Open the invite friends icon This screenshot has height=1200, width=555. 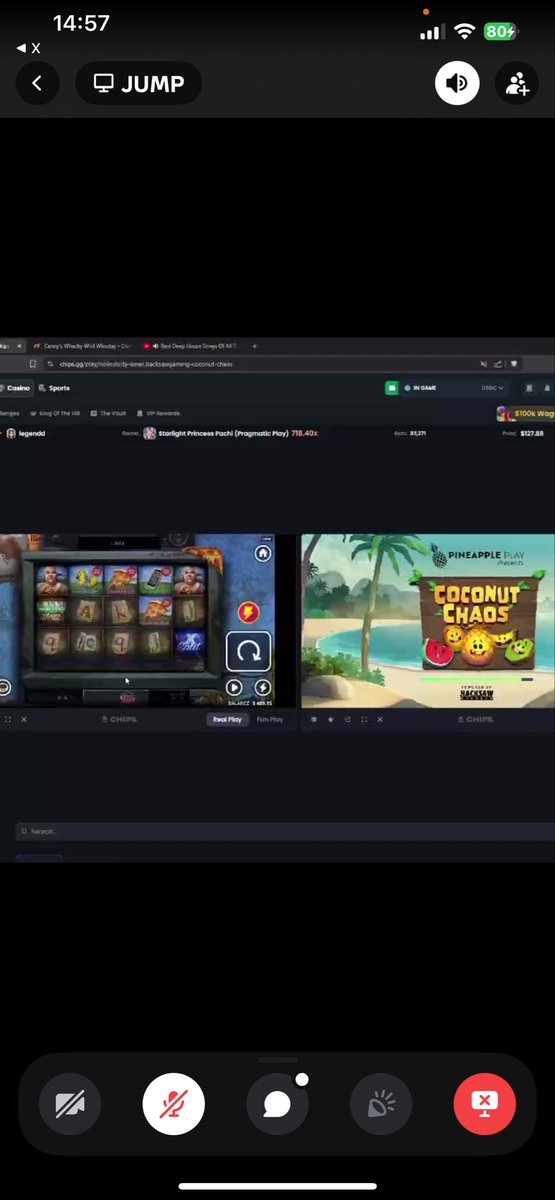point(517,84)
